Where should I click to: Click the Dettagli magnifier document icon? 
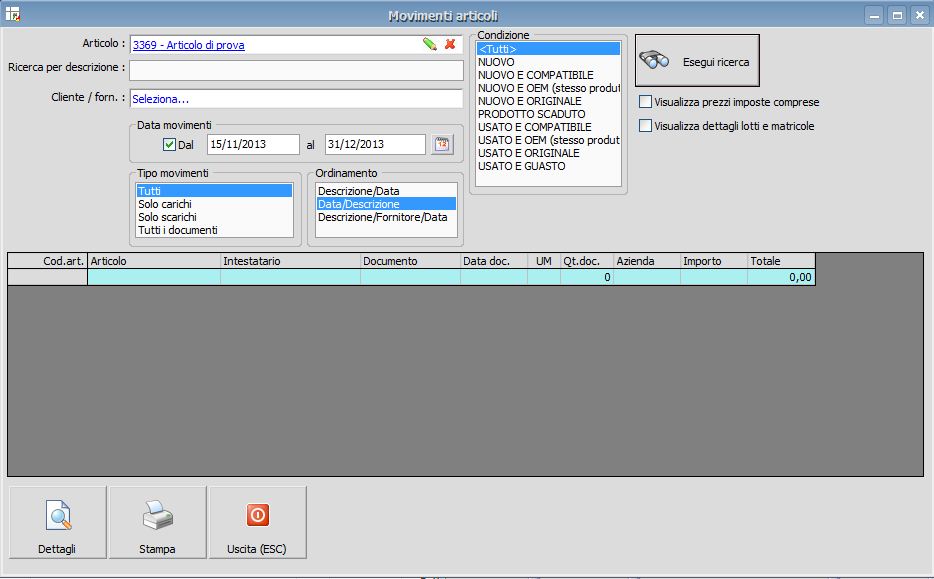click(x=58, y=515)
